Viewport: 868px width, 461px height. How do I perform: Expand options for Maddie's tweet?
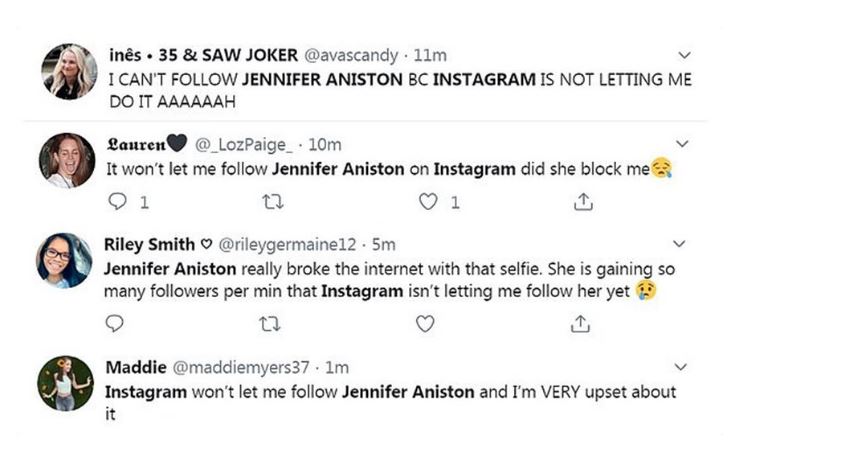click(x=680, y=367)
